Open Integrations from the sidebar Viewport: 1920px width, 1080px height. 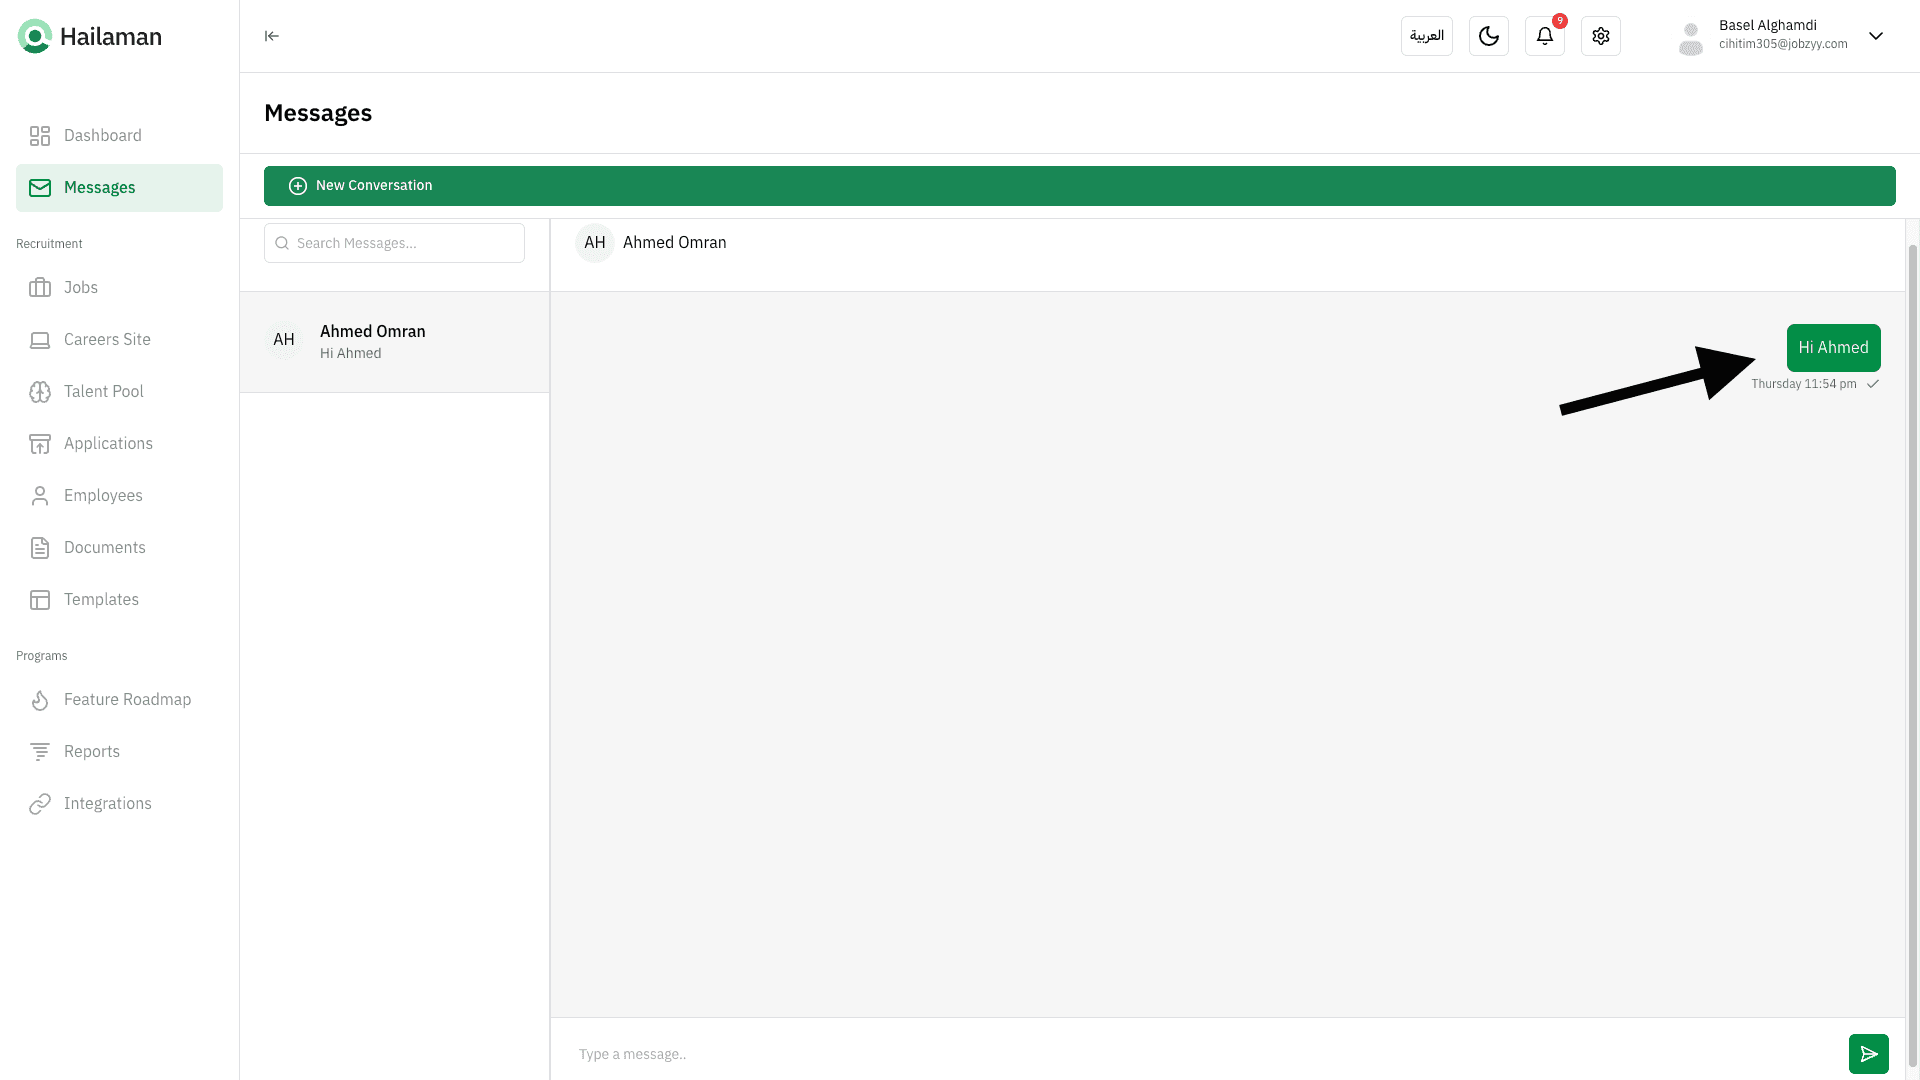[107, 803]
